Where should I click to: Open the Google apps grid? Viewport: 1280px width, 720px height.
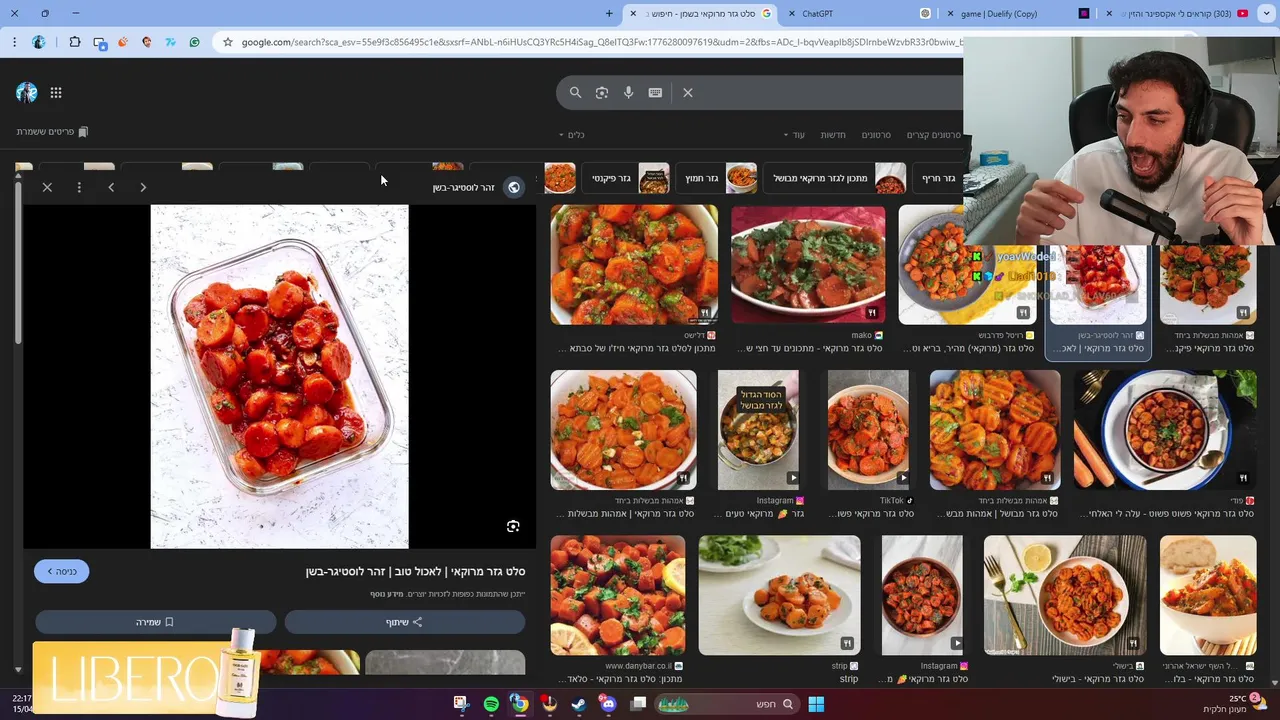[56, 93]
